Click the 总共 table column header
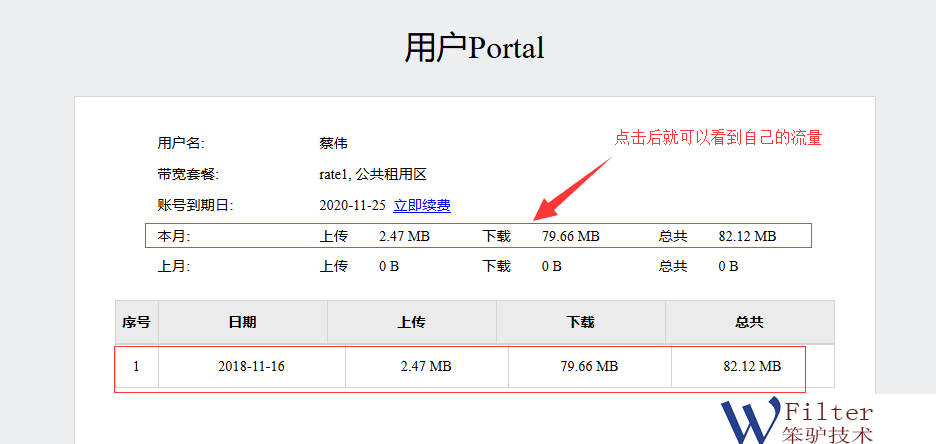The height and width of the screenshot is (444, 936). point(749,322)
